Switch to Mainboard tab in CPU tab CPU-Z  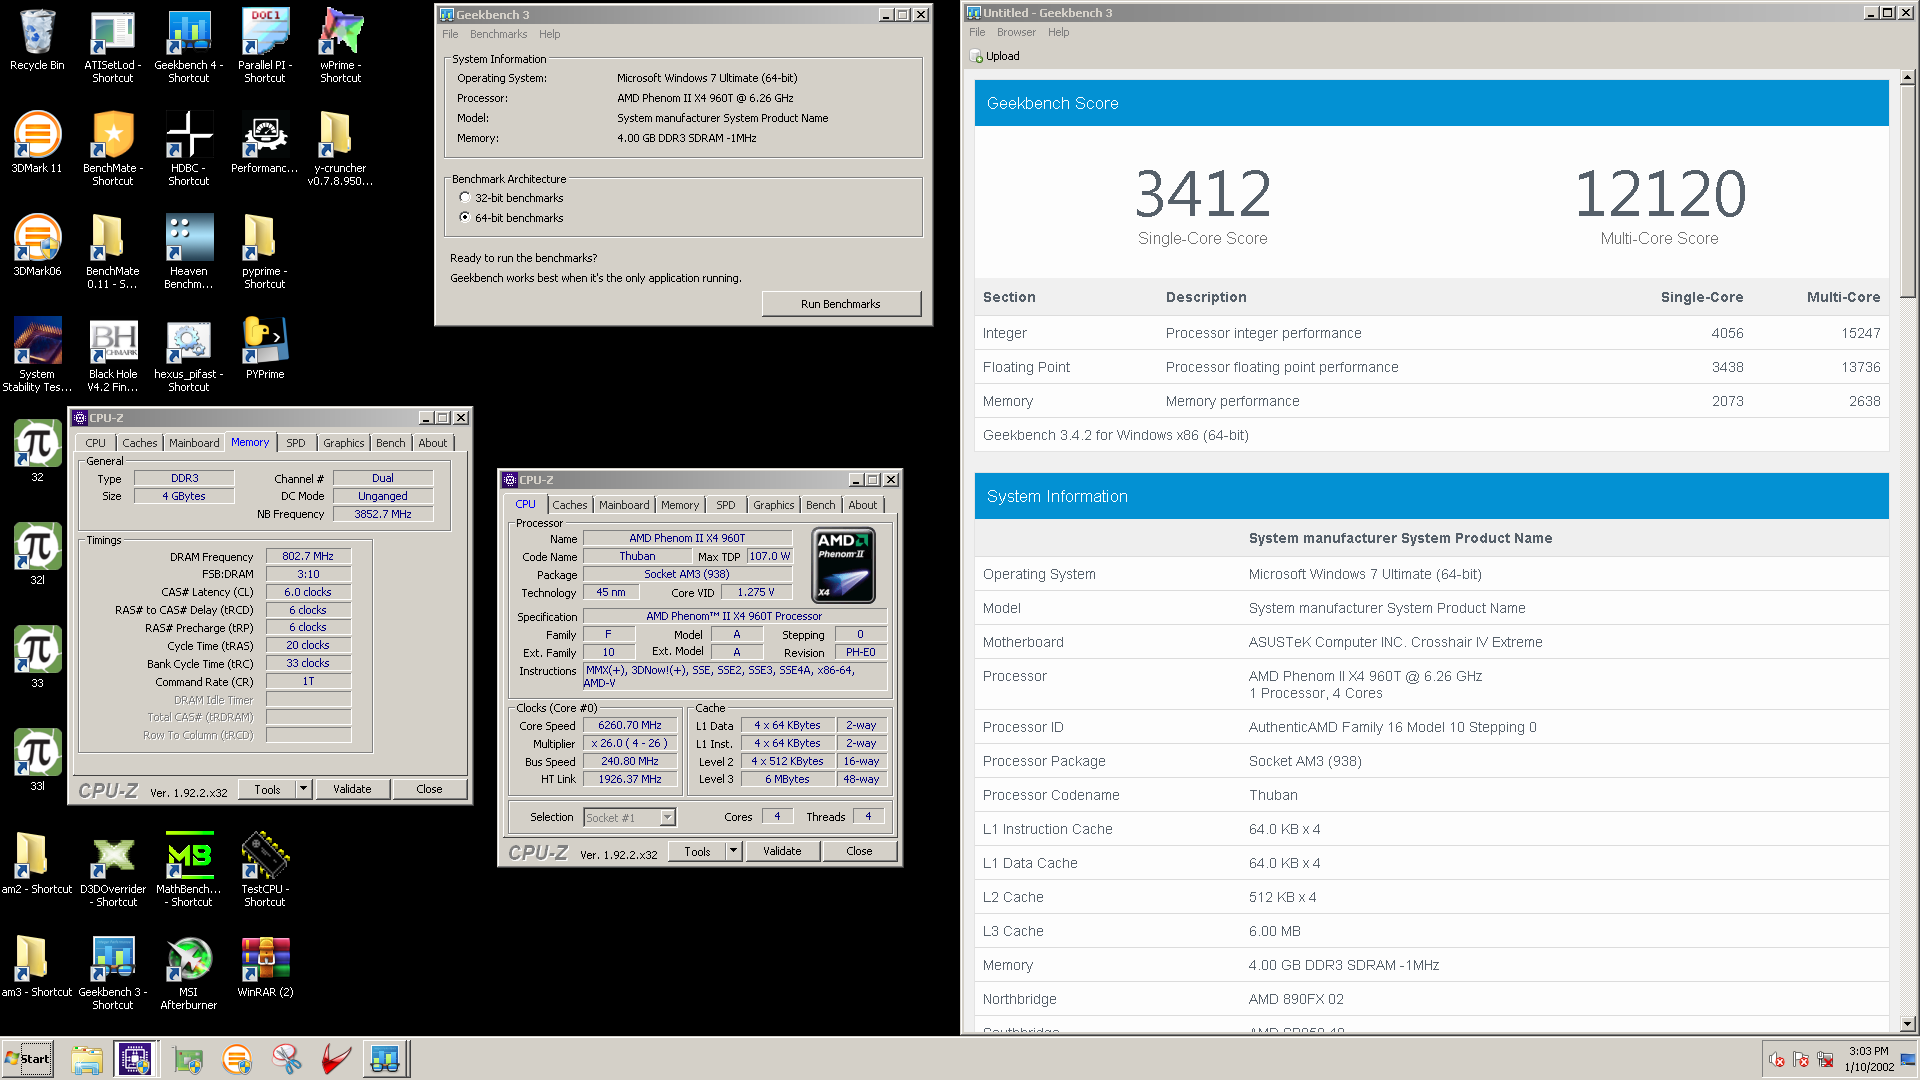[x=624, y=505]
